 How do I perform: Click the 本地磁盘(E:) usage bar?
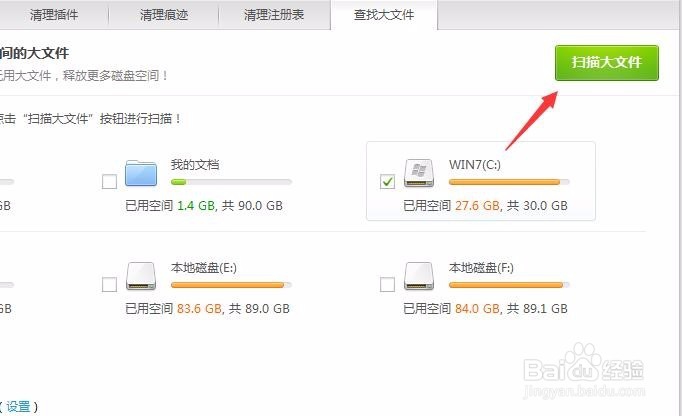pyautogui.click(x=231, y=285)
